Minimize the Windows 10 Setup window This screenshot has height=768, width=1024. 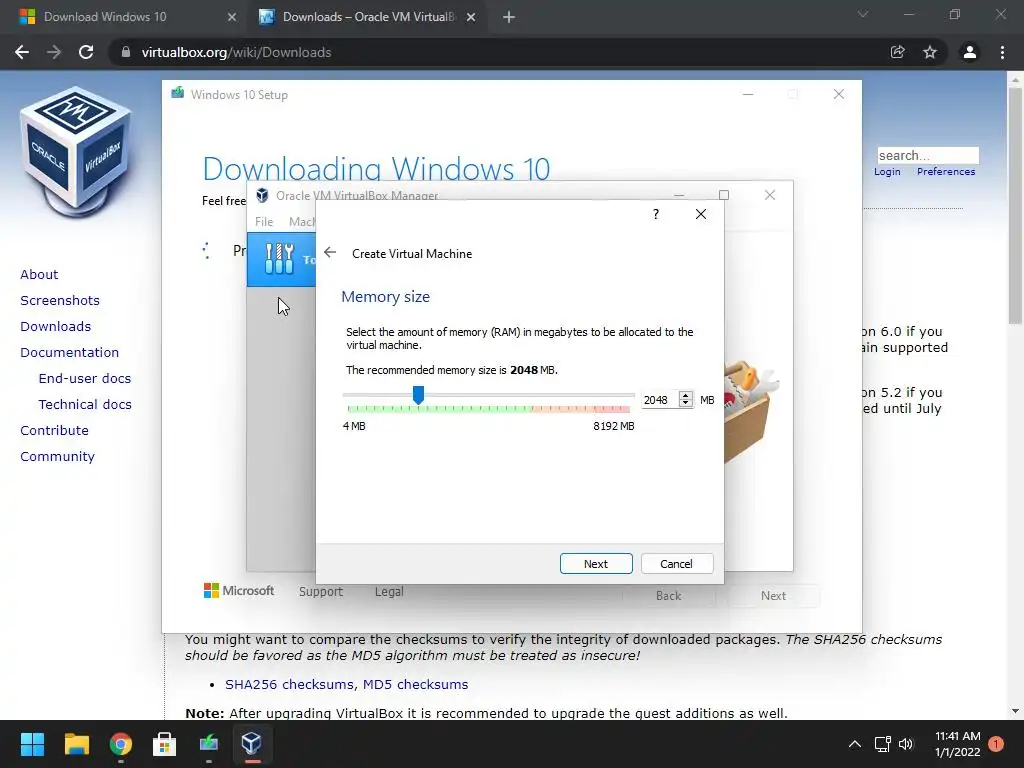coord(748,95)
